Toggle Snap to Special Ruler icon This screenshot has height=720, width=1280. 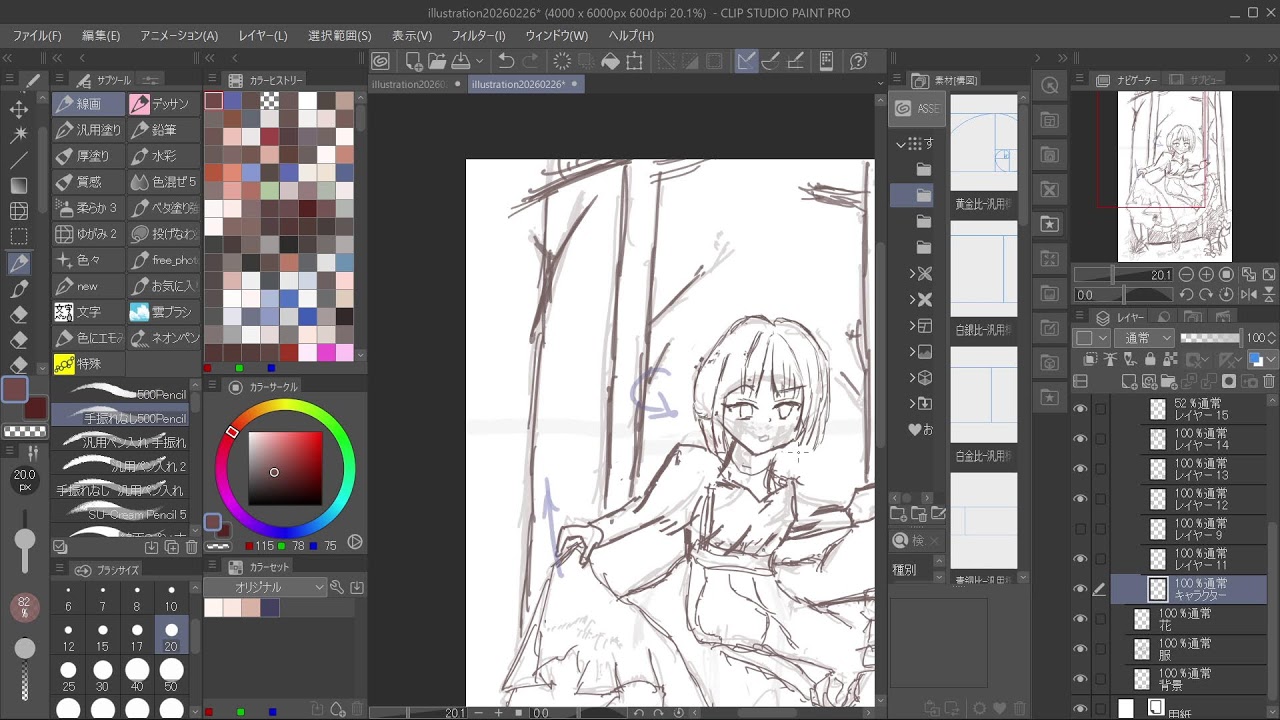pos(771,61)
